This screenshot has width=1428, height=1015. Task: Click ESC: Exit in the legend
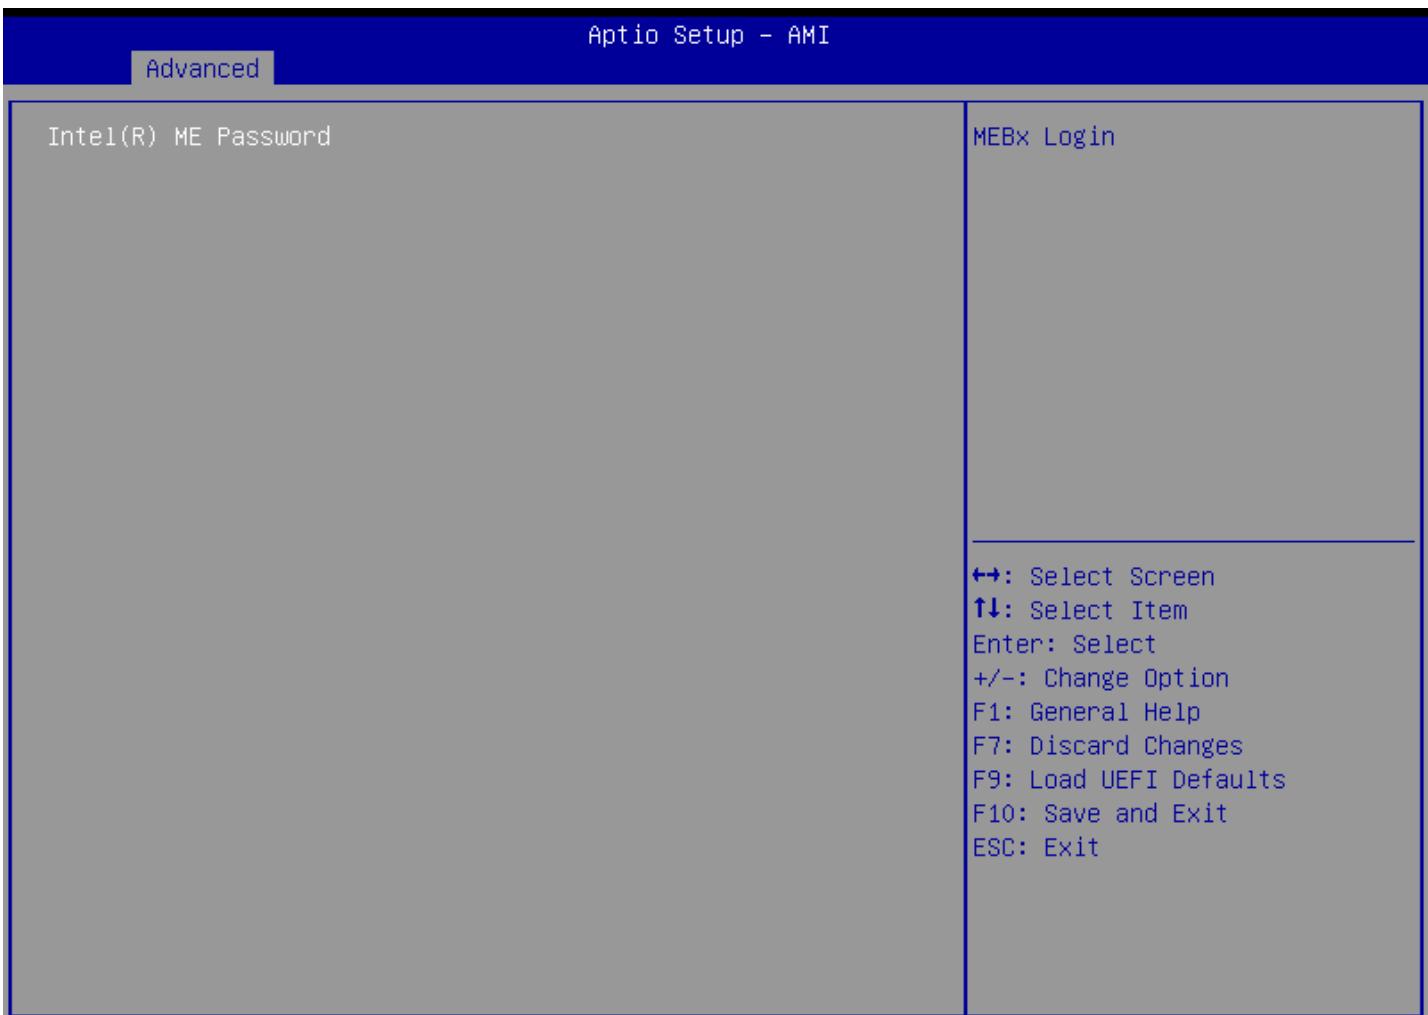[x=1036, y=847]
